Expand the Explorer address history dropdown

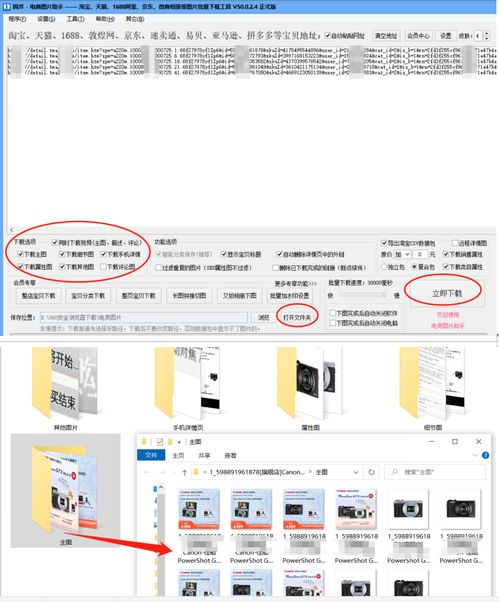click(356, 472)
